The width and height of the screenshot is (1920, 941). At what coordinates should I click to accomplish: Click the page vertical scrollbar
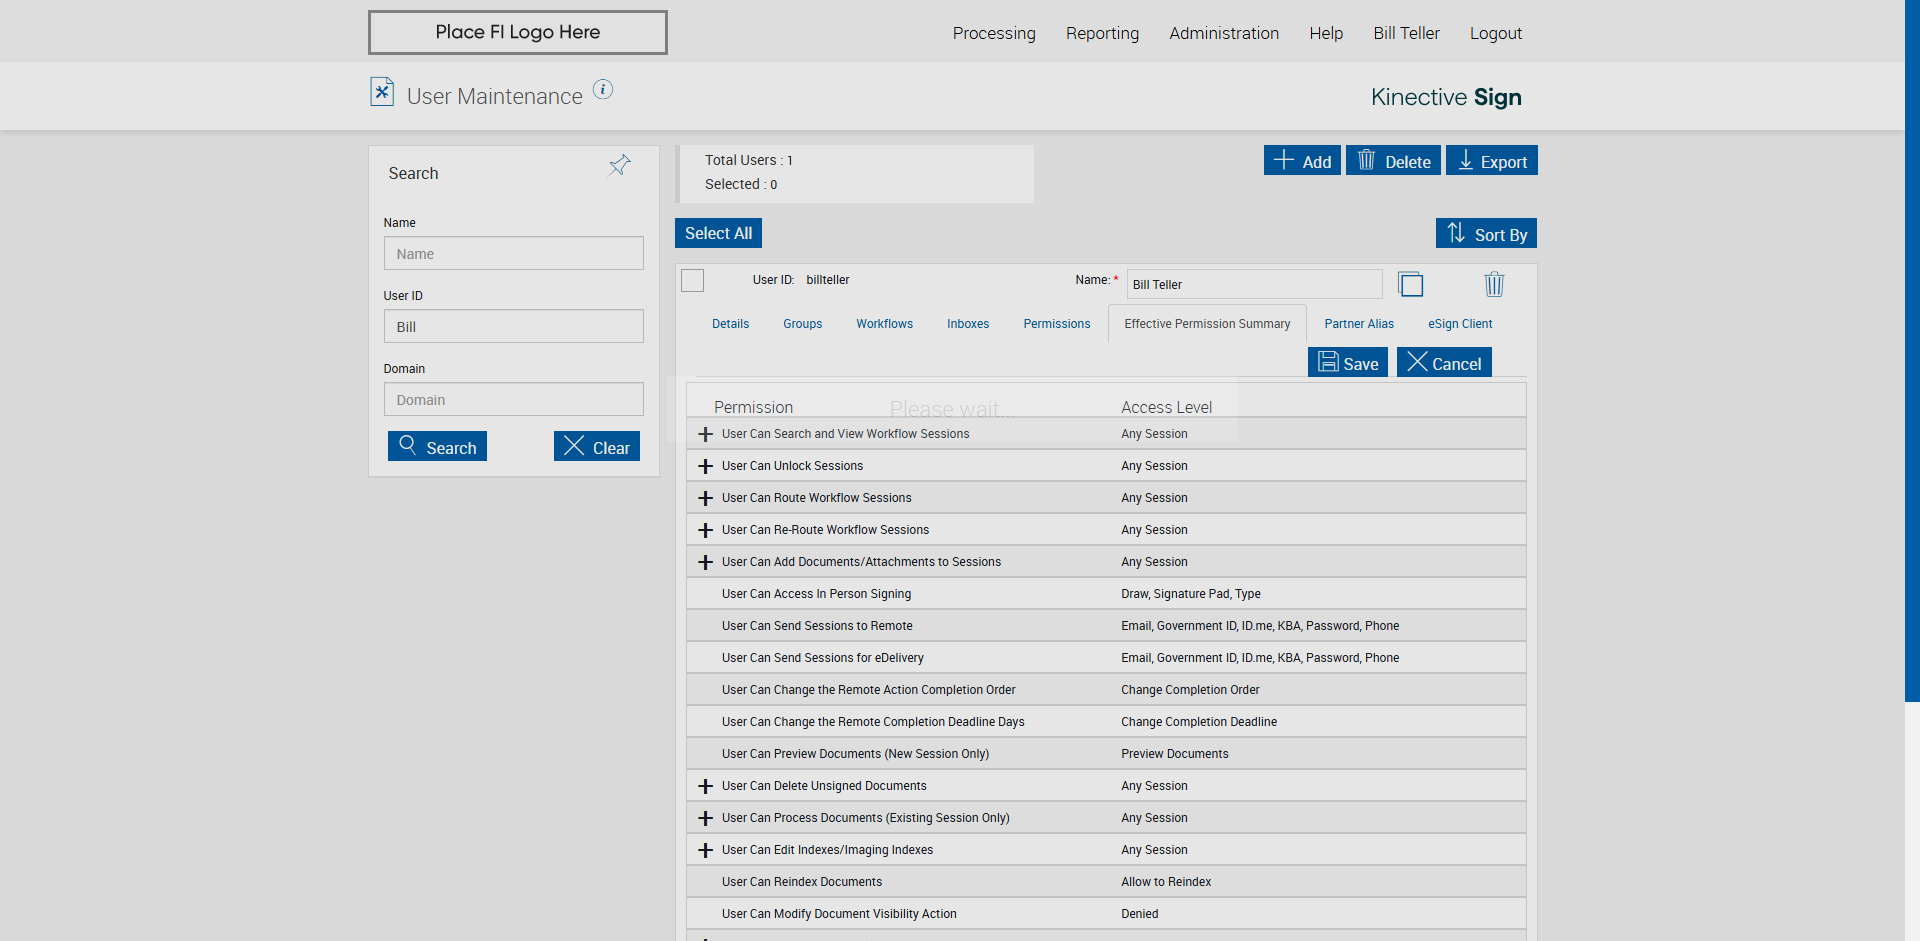(1912, 350)
